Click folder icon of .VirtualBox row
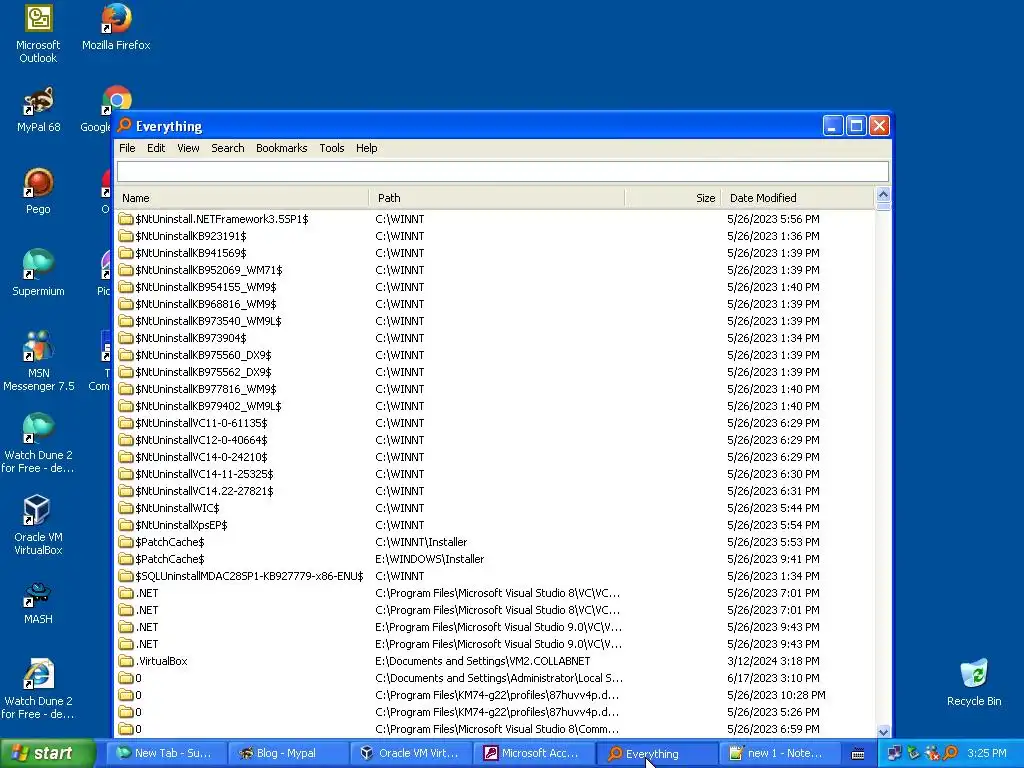Screen dimensions: 1024x768 pos(125,661)
